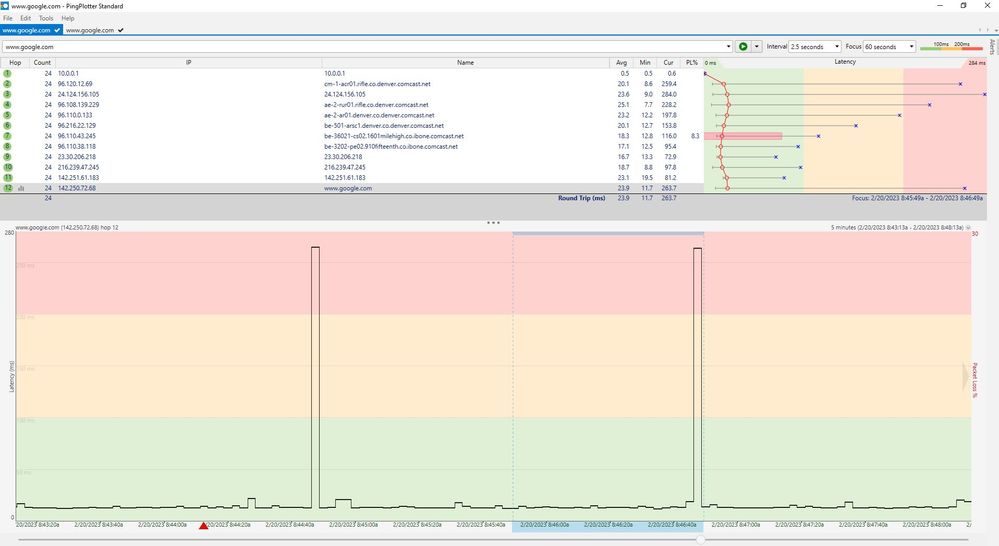Open the Help menu
999x546 pixels.
pos(68,18)
